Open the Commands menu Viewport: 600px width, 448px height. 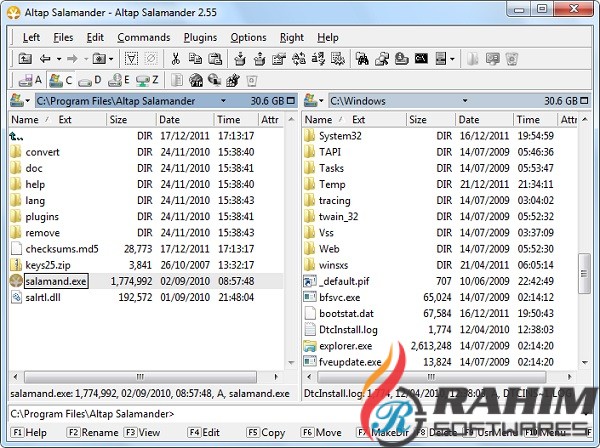143,37
